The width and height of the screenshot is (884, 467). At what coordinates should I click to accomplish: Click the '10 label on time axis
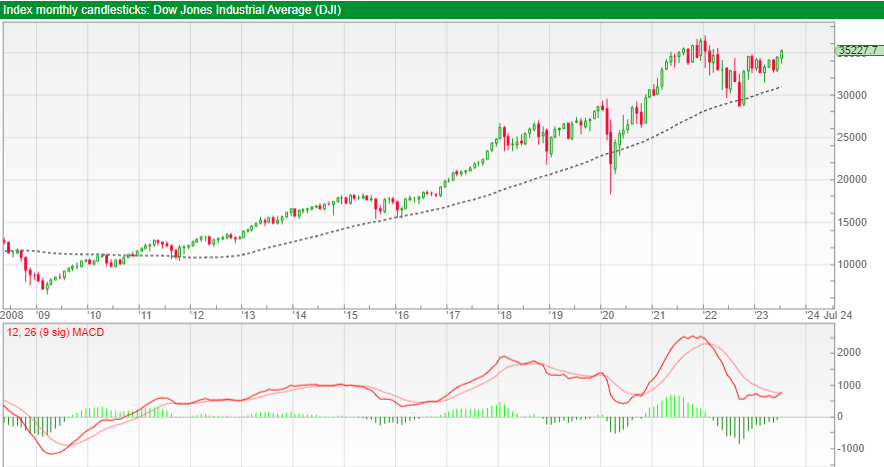click(x=94, y=315)
